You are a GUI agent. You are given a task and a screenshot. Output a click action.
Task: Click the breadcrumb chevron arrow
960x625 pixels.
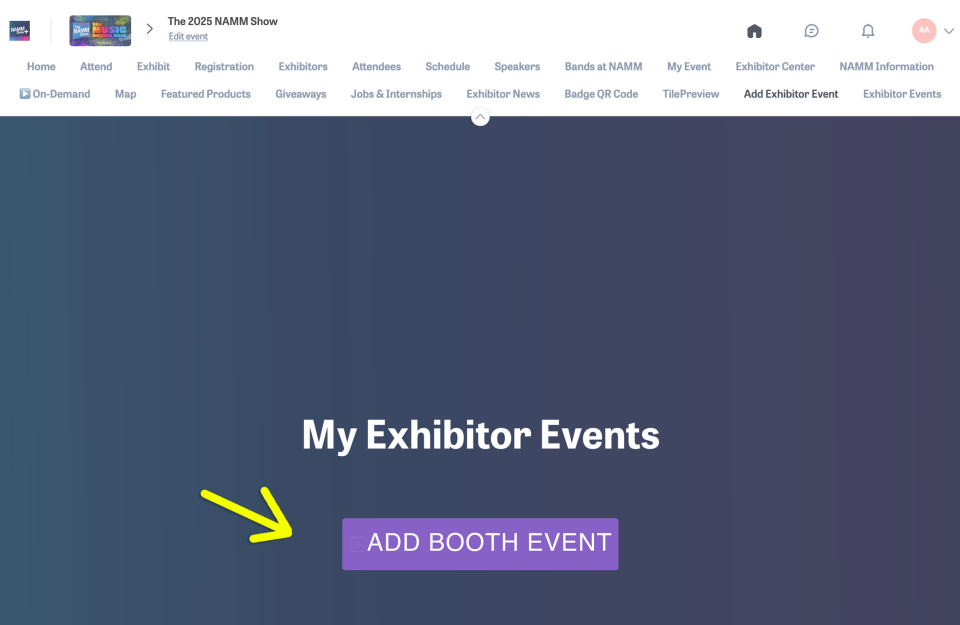[x=150, y=29]
